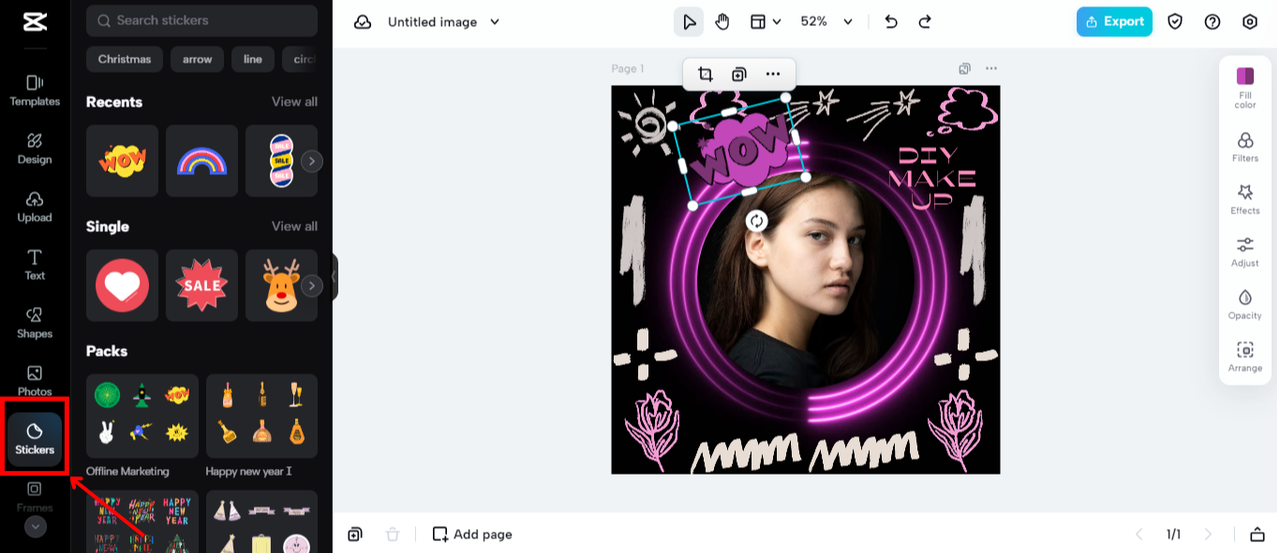Click the rotate handle below WOW sticker

[x=757, y=221]
